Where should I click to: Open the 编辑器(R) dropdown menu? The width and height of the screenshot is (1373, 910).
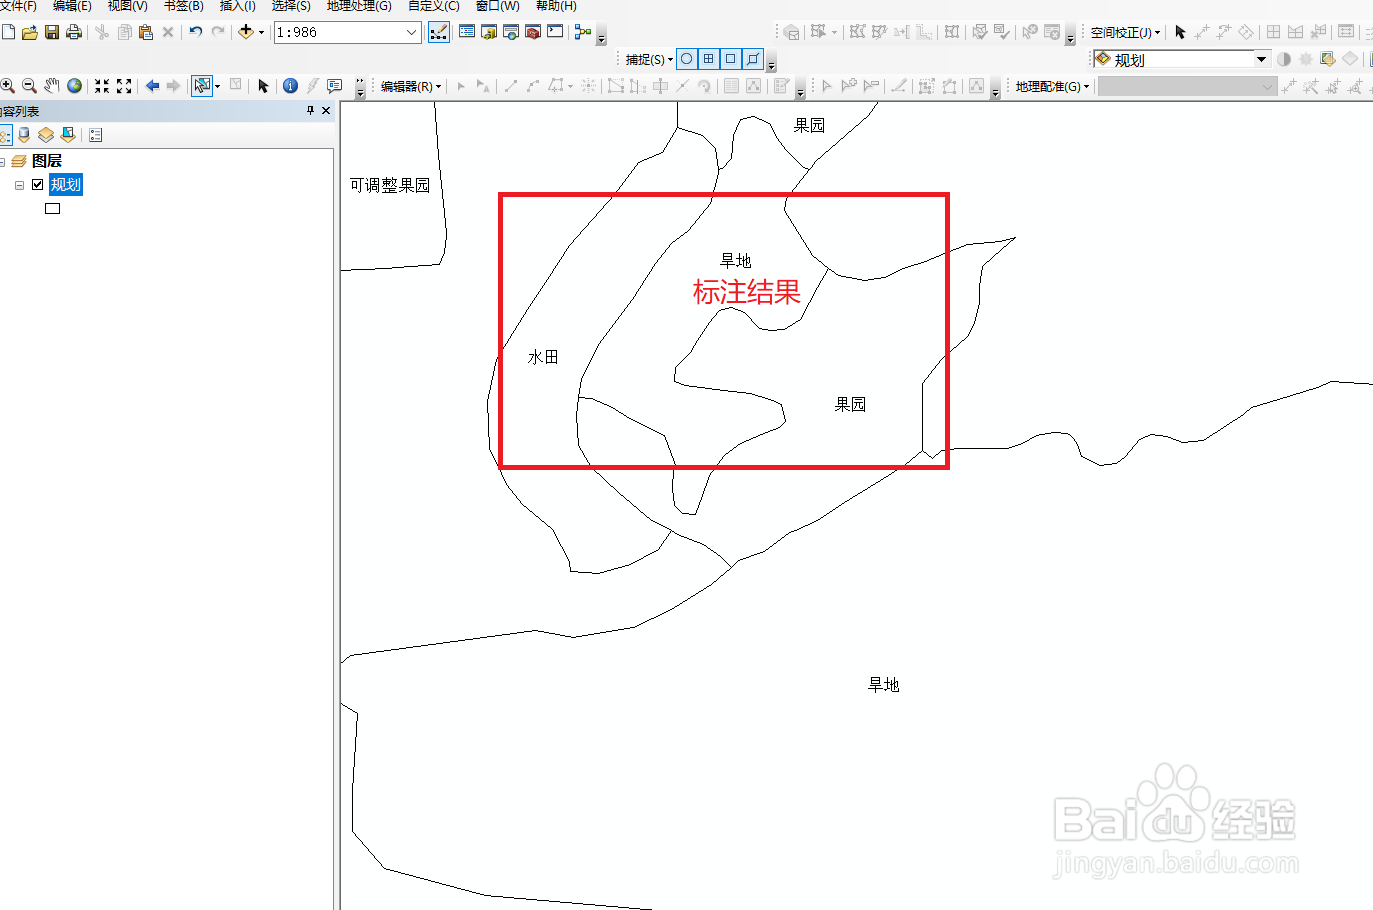coord(409,85)
